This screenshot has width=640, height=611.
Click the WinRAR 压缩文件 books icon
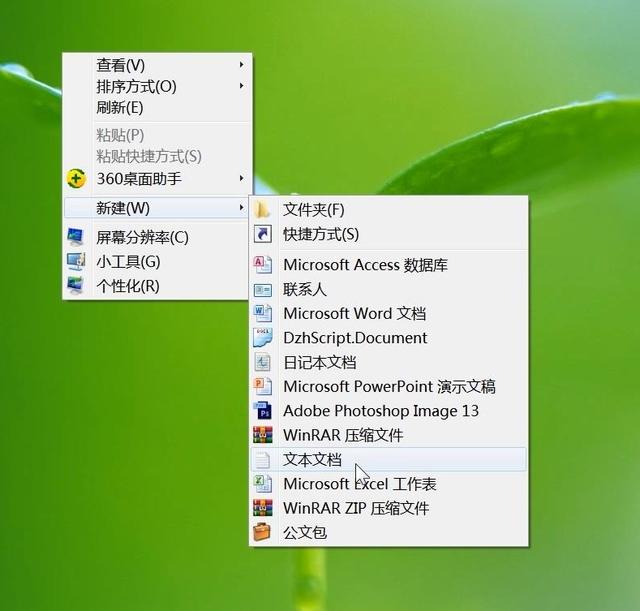click(262, 435)
